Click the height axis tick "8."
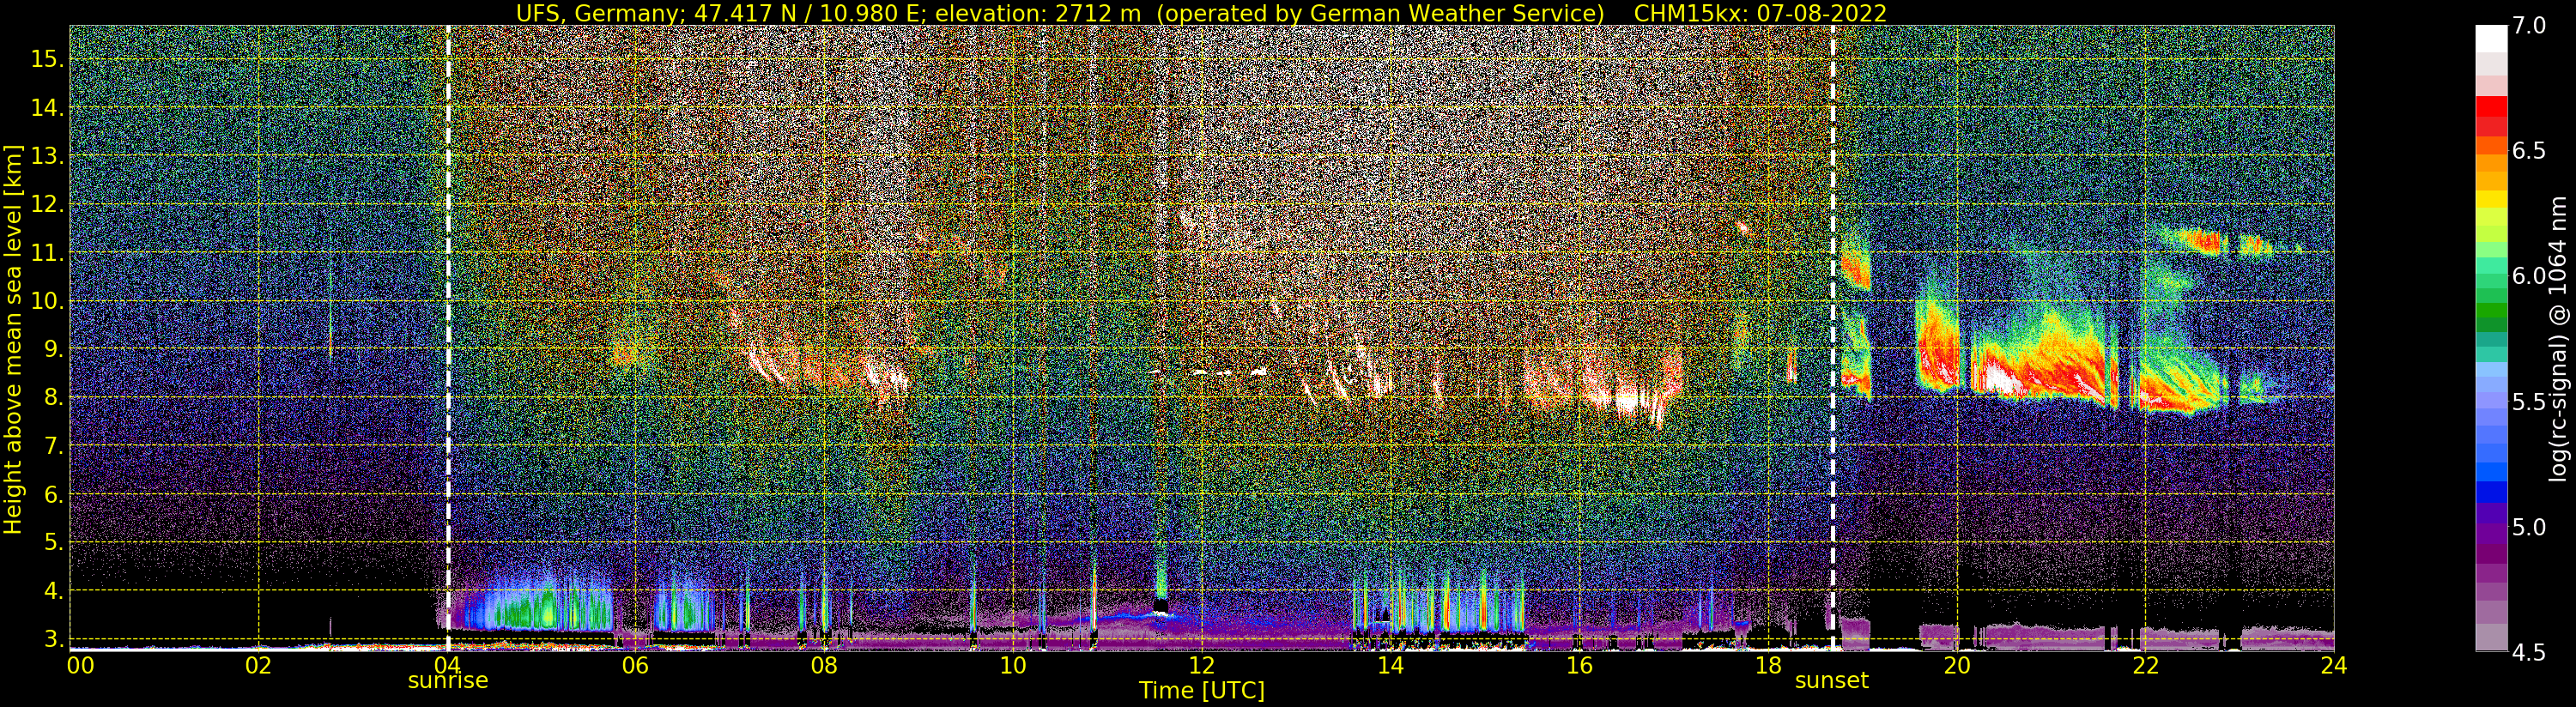This screenshot has width=2576, height=707. coord(53,398)
